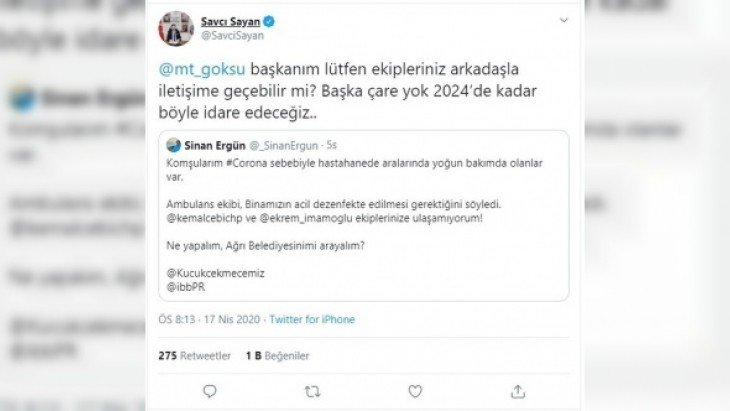This screenshot has width=730, height=411.
Task: Open the @mt_goksu mention
Action: tap(190, 77)
